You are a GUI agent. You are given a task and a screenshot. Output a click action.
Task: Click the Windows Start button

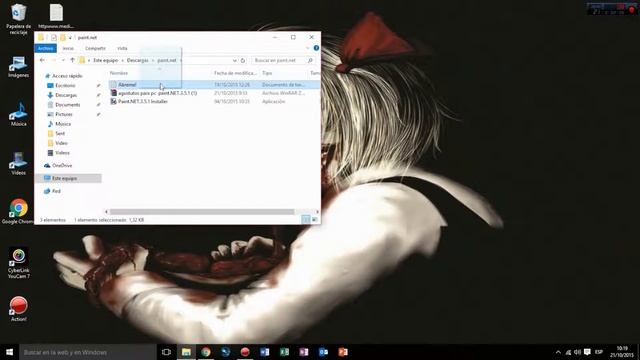pyautogui.click(x=9, y=352)
